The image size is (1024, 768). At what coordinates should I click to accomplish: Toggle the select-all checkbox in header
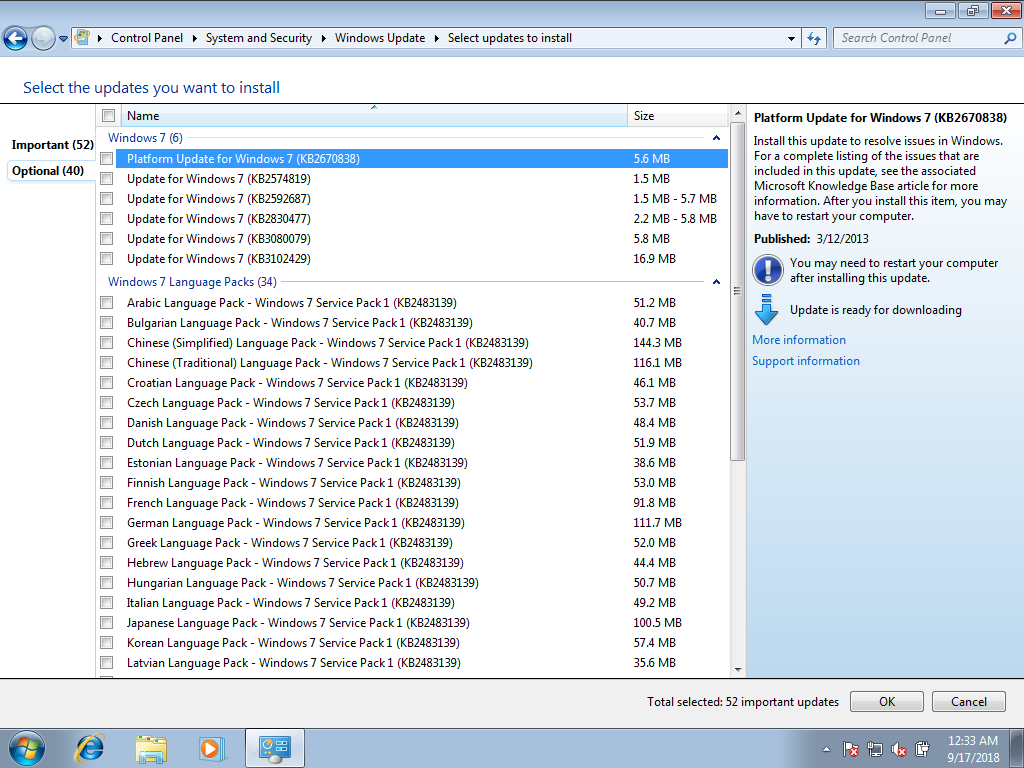tap(108, 116)
